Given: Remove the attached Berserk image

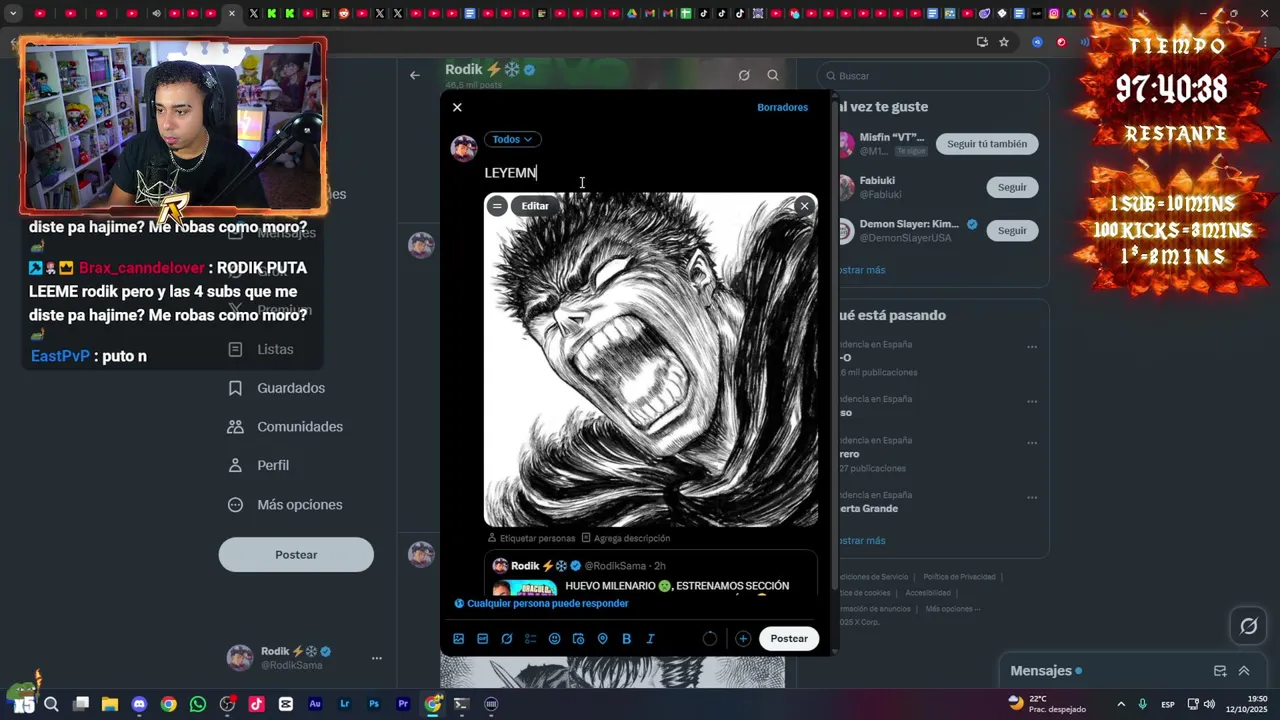Looking at the screenshot, I should tap(804, 206).
